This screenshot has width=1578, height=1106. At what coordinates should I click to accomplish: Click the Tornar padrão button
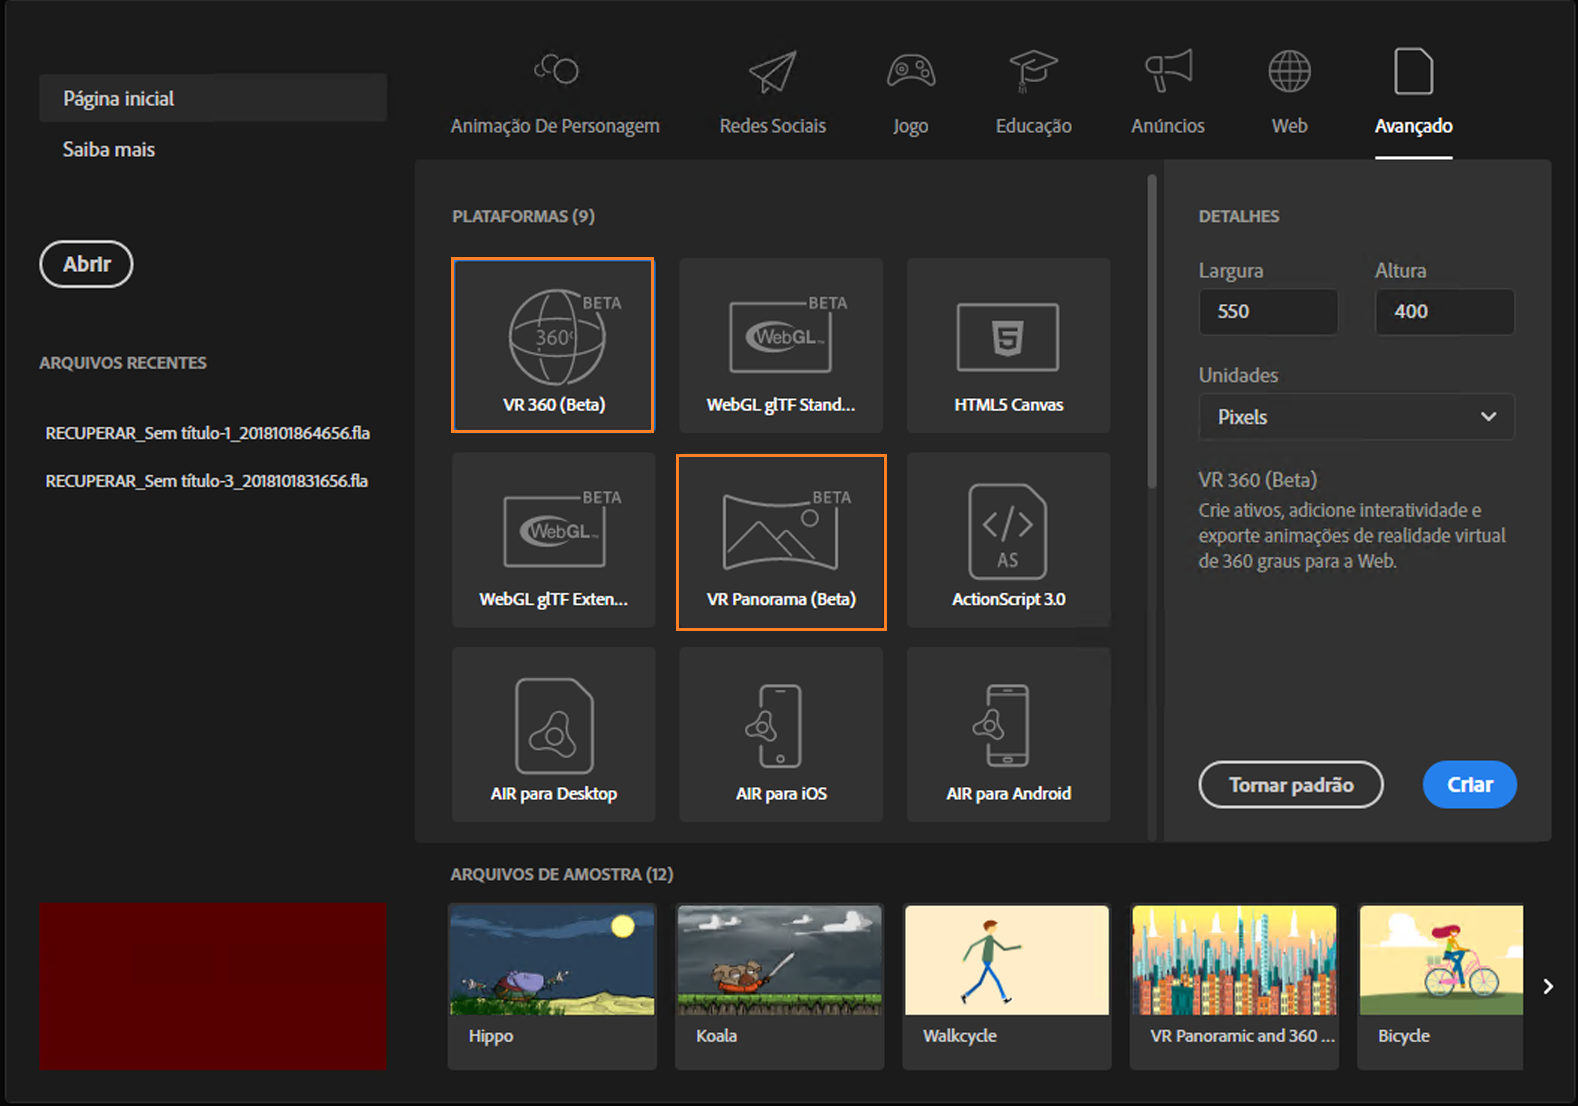(1291, 785)
